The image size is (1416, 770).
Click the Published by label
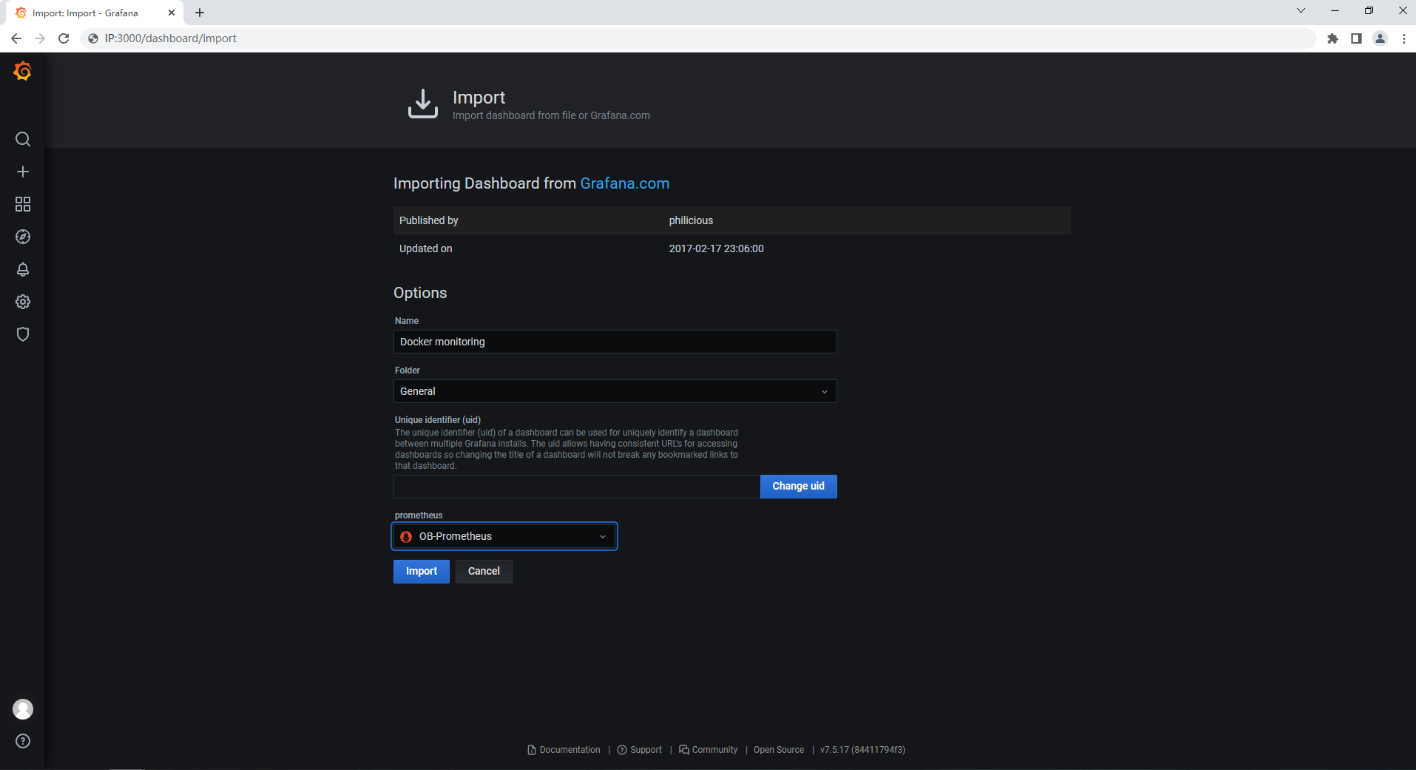pyautogui.click(x=429, y=220)
